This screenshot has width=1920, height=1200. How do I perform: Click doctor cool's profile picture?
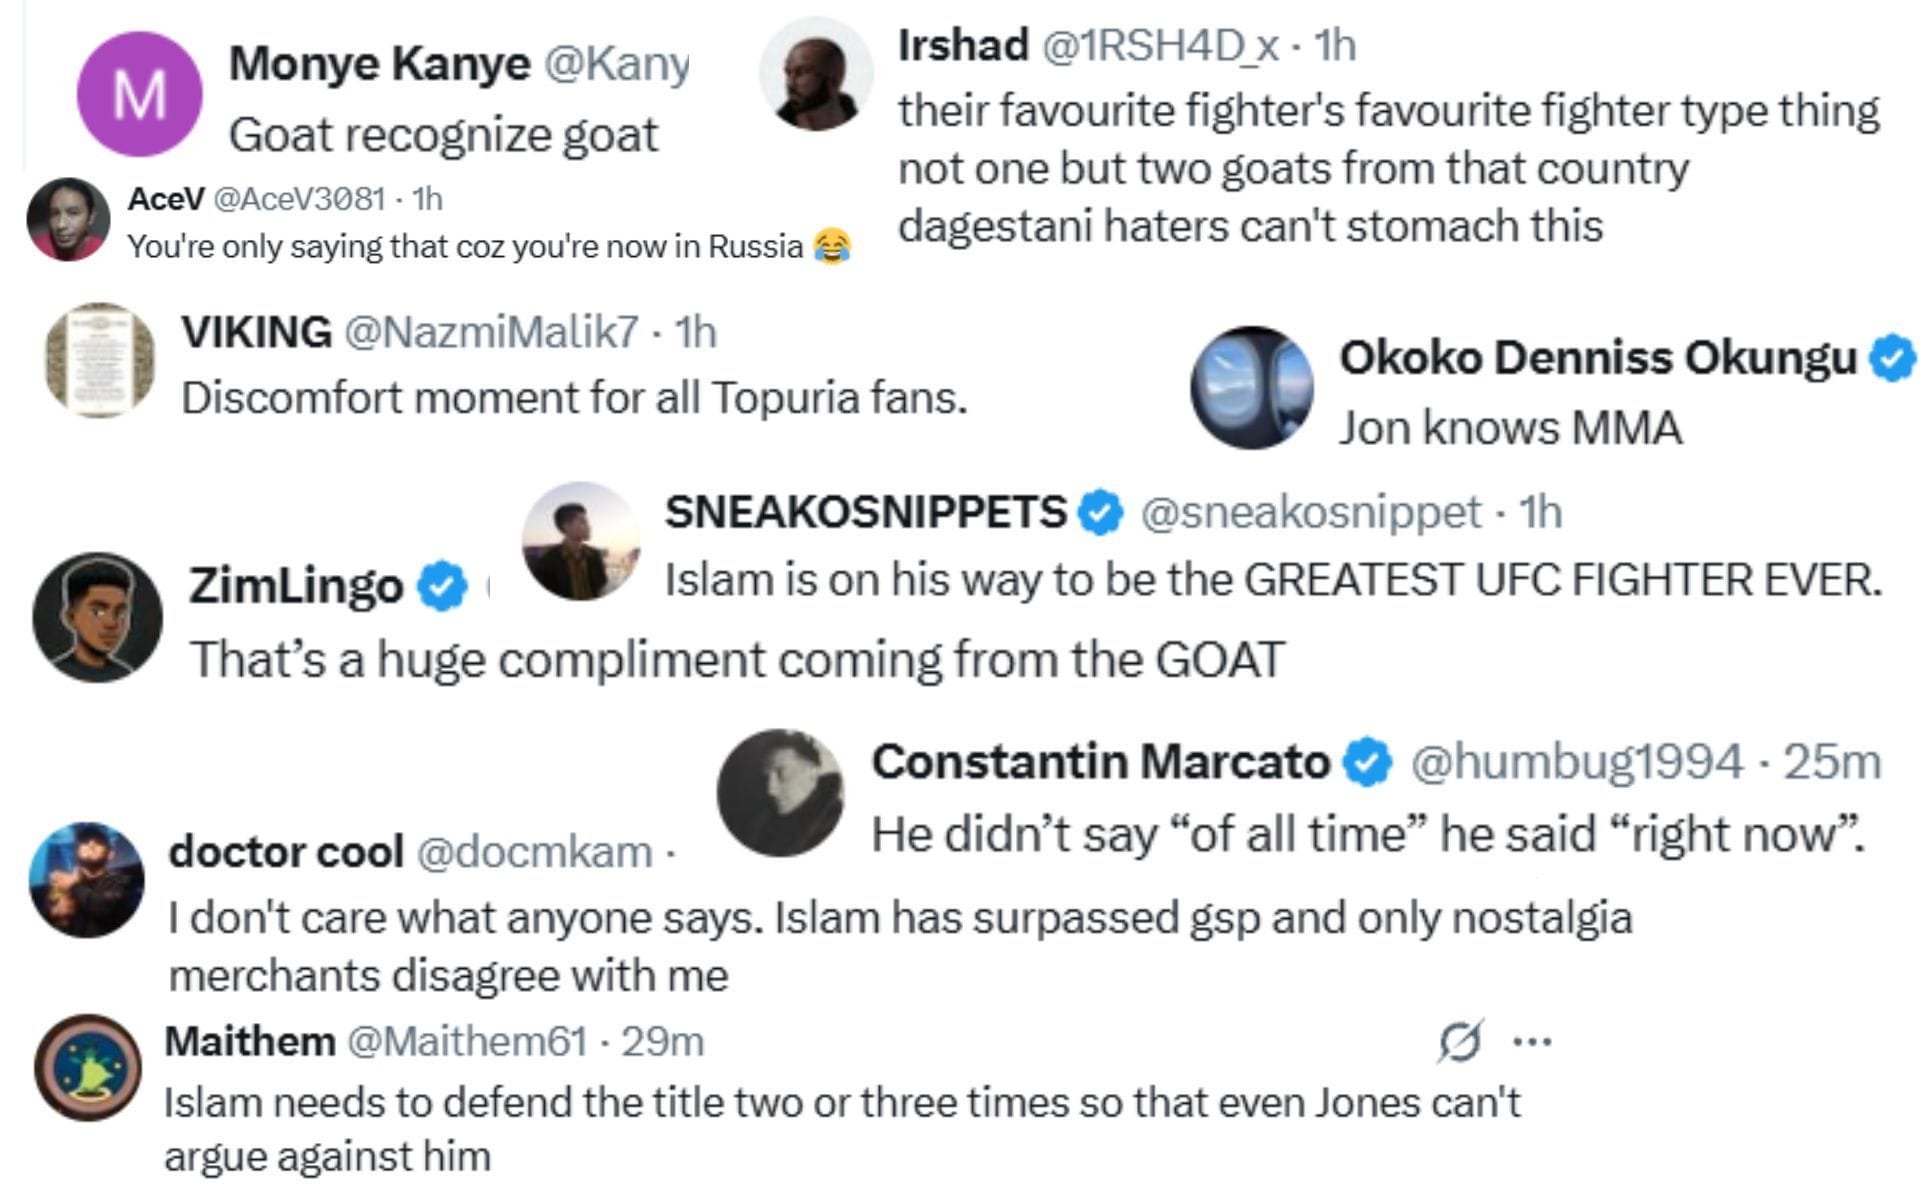[87, 880]
